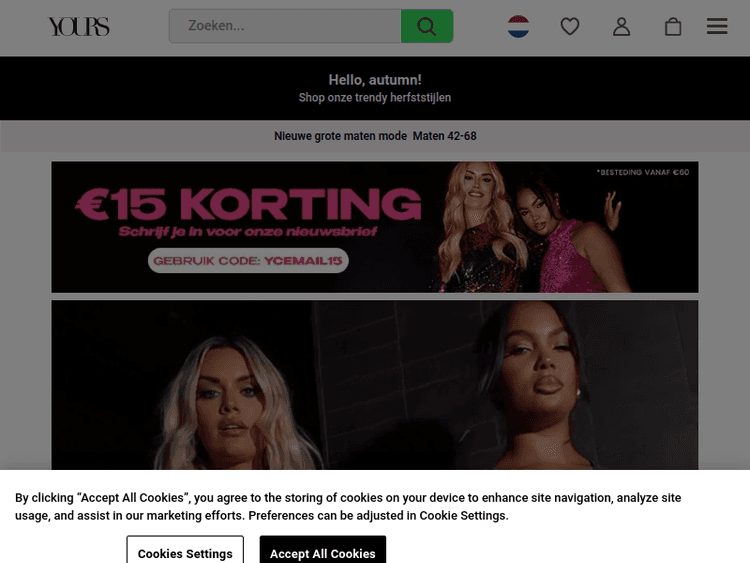Click the Cookies Settings button
750x563 pixels.
[x=185, y=550]
